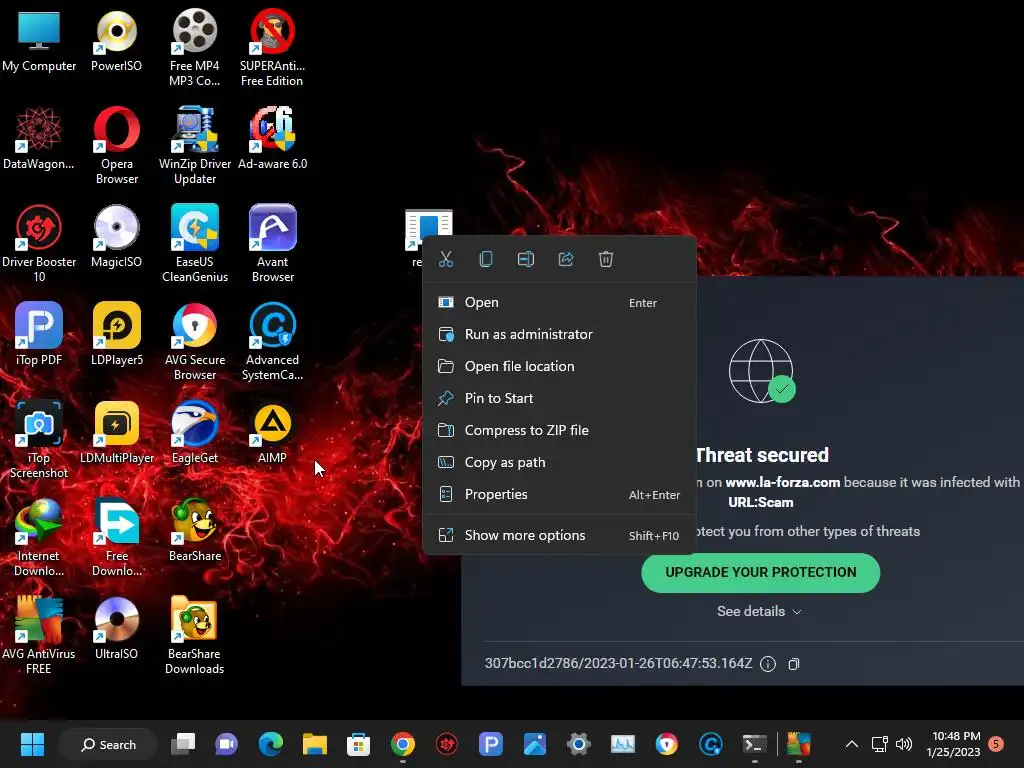Select the EagleGet desktop shortcut
Viewport: 1024px width, 768px height.
195,432
